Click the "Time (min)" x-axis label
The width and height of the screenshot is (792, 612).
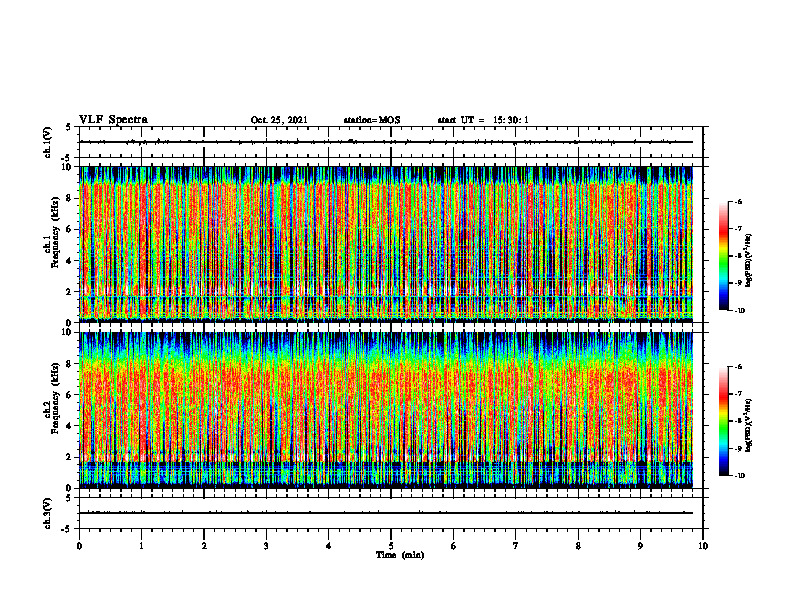pyautogui.click(x=400, y=555)
